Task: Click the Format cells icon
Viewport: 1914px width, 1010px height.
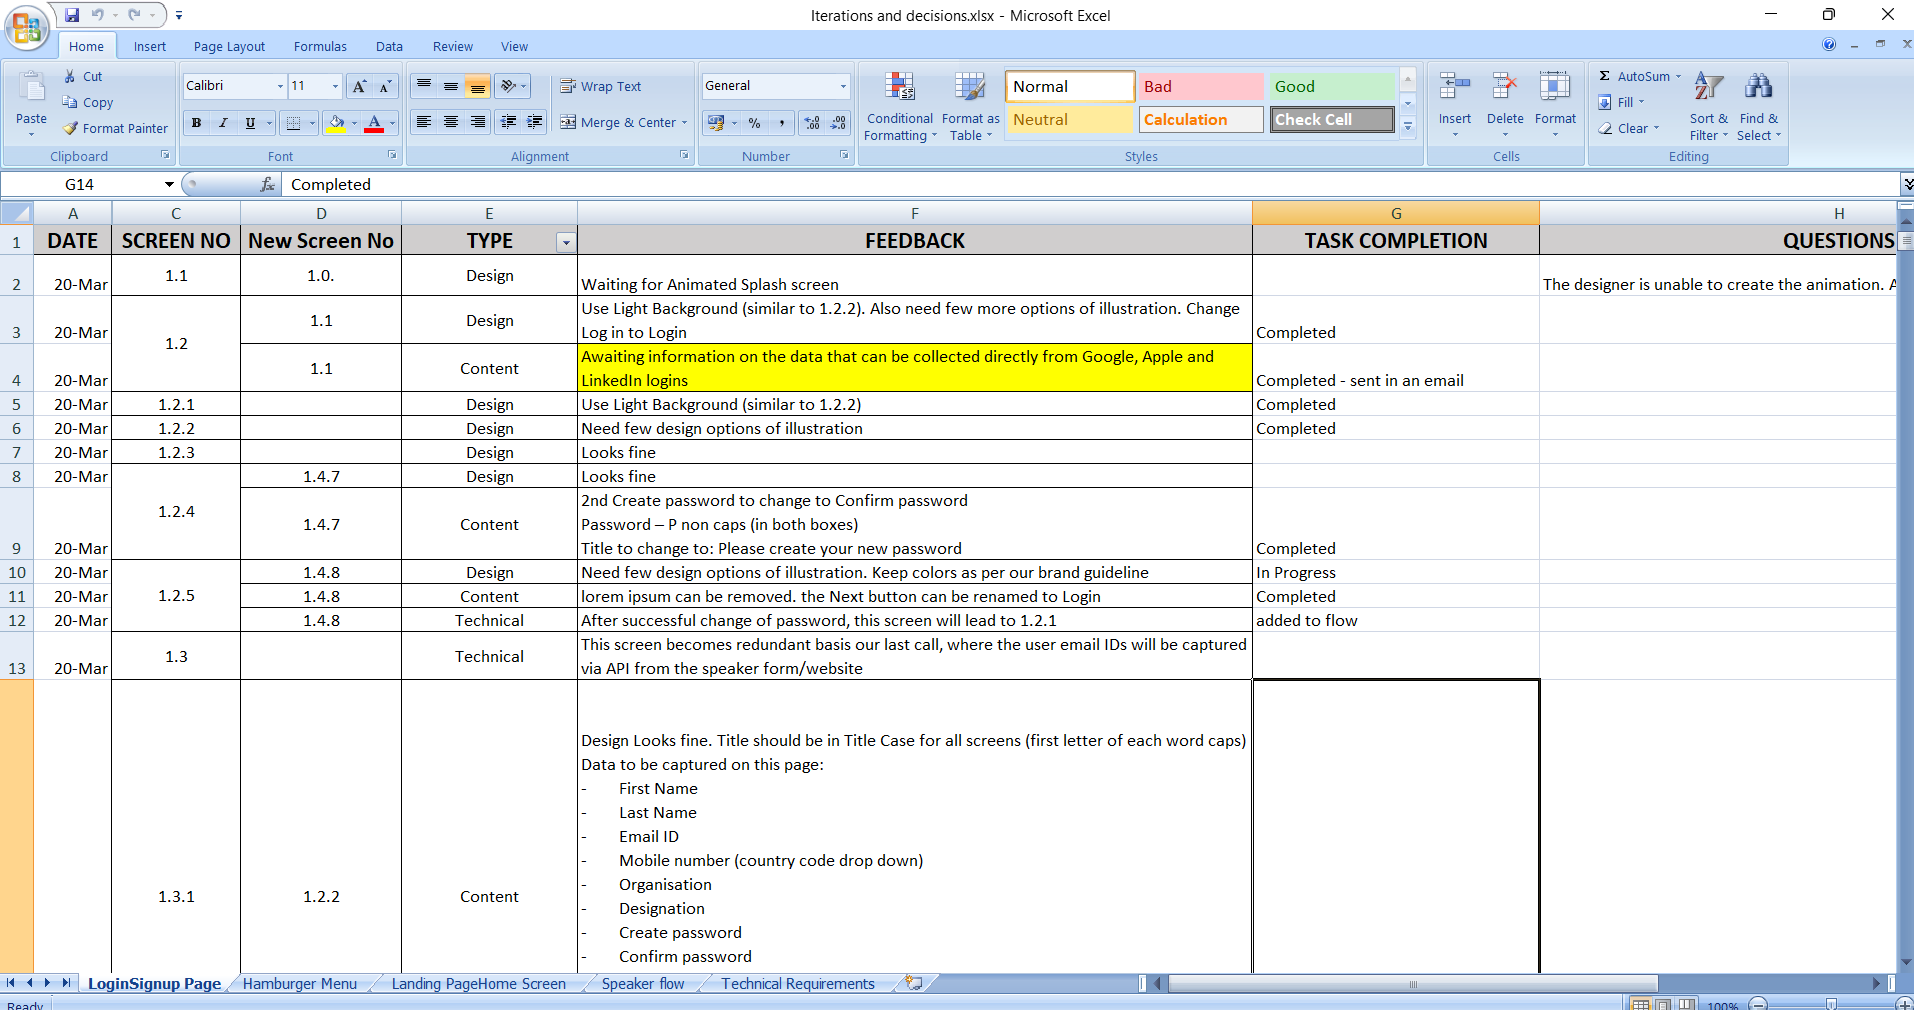Action: point(1555,87)
